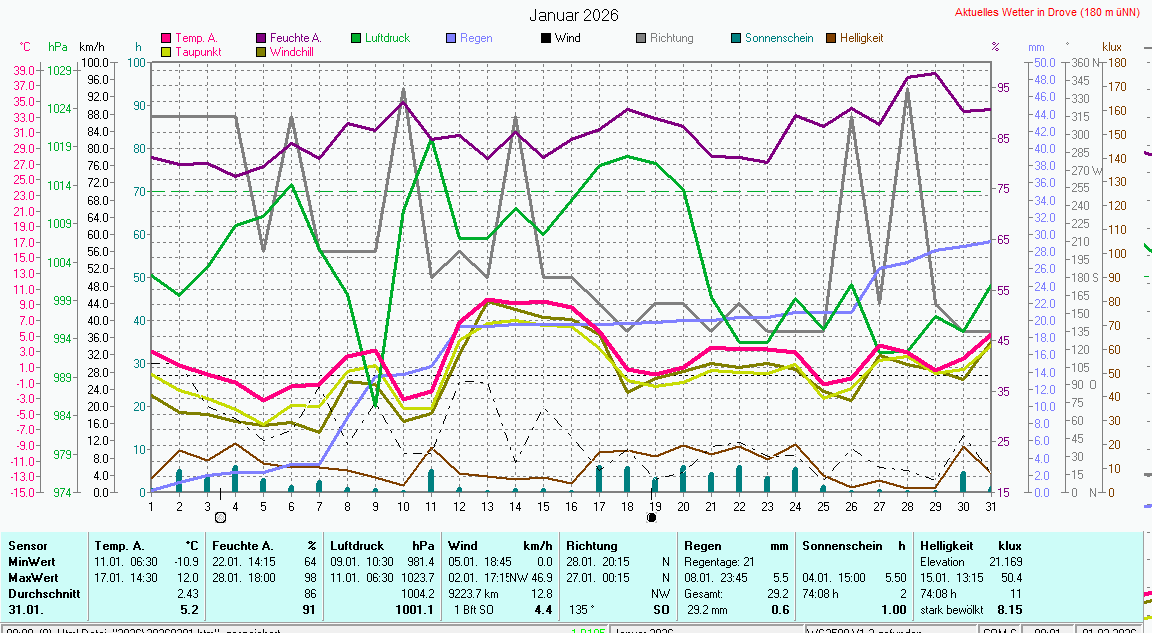Click the olive Windchill legend square

click(x=262, y=51)
